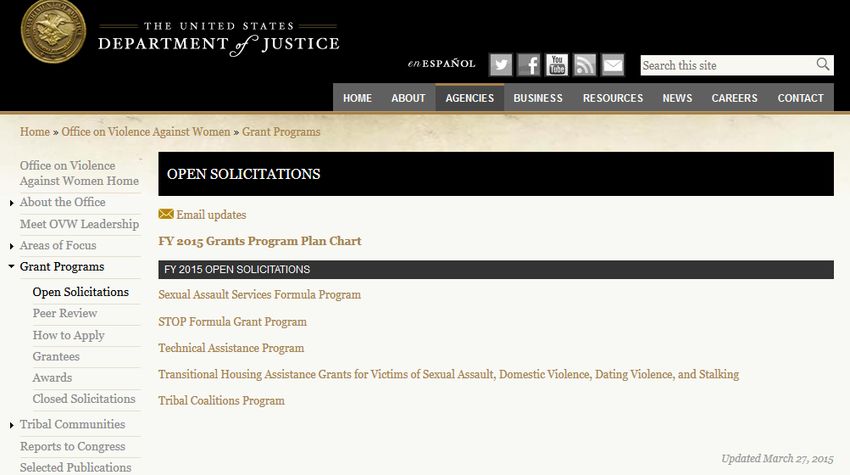Switch to en Español version
Image resolution: width=850 pixels, height=475 pixels.
tap(441, 63)
